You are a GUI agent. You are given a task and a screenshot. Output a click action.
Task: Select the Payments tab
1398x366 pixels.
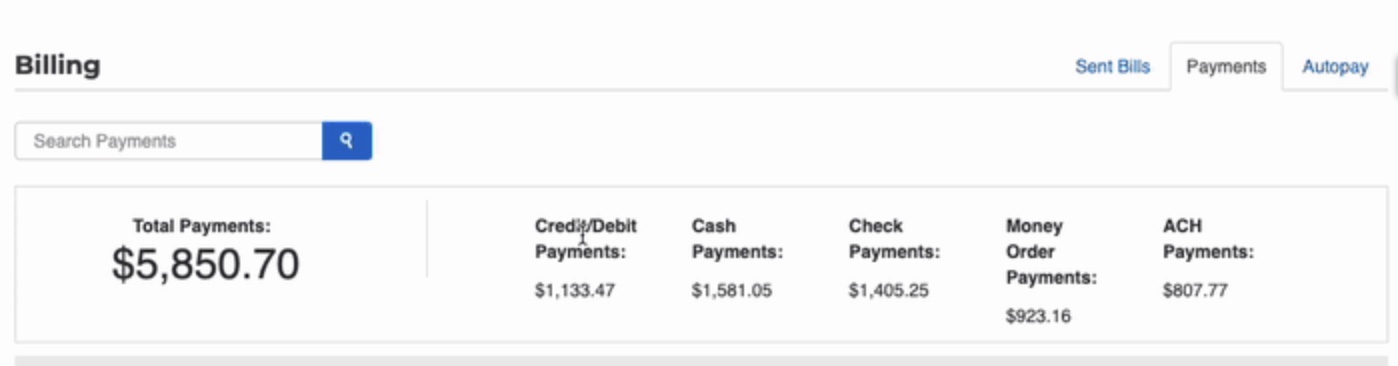pos(1226,67)
